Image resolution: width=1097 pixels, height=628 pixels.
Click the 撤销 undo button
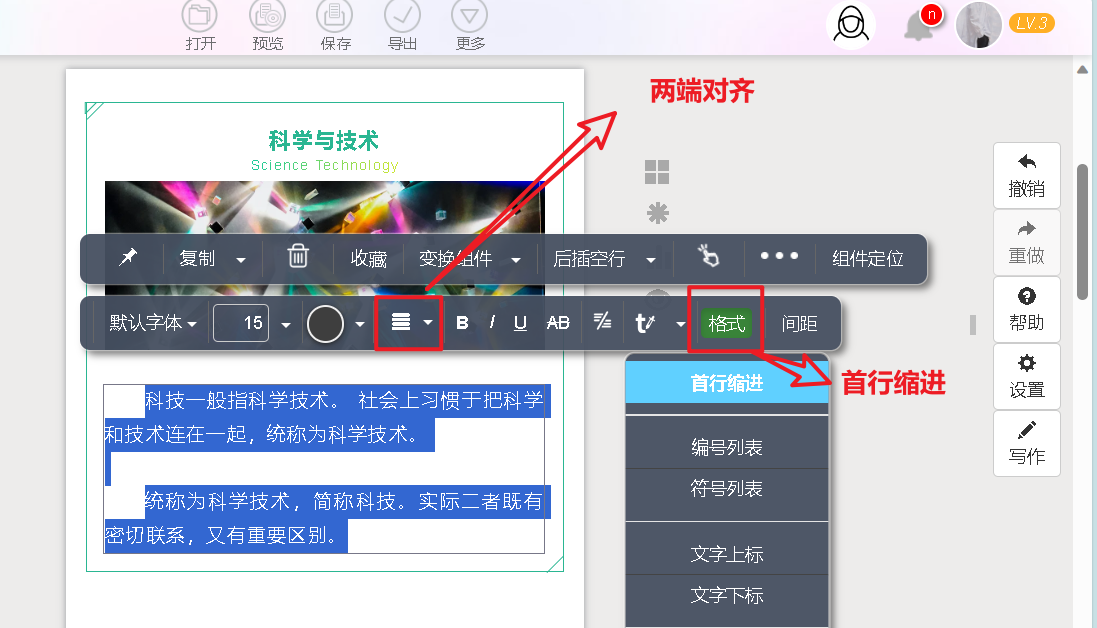(1026, 176)
